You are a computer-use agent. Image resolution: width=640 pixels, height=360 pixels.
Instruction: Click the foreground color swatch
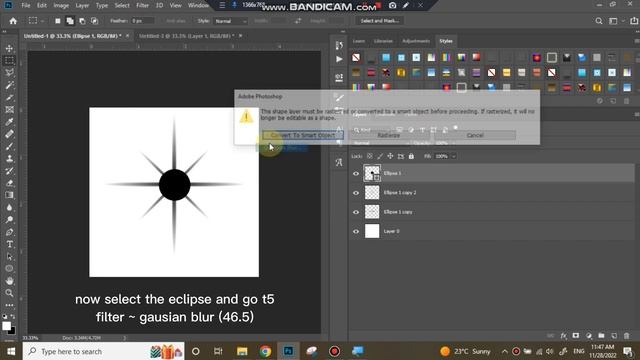pyautogui.click(x=6, y=326)
